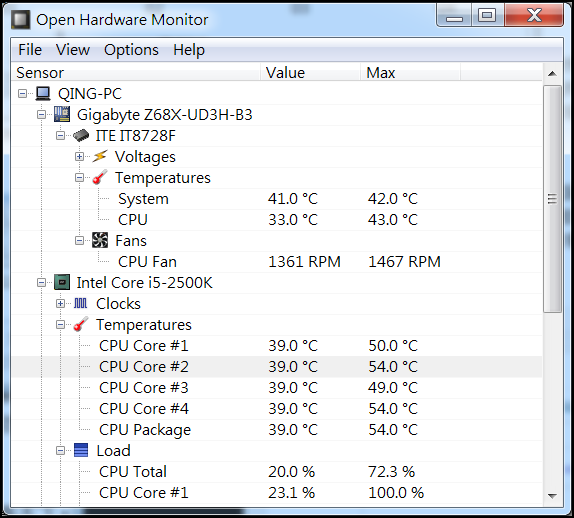This screenshot has width=574, height=518.
Task: Select the CPU temperature row under ITE IT8728F
Action: click(x=277, y=220)
